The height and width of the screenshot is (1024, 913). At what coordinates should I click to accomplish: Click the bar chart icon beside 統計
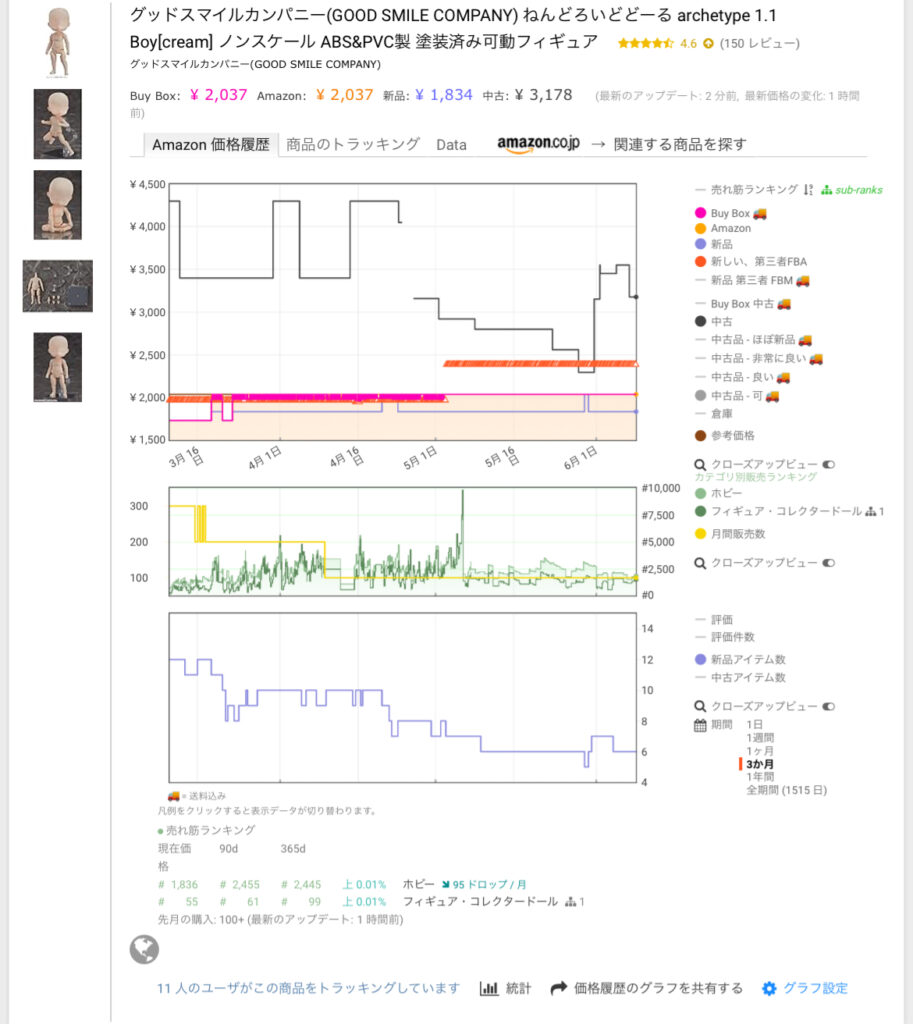pyautogui.click(x=489, y=989)
